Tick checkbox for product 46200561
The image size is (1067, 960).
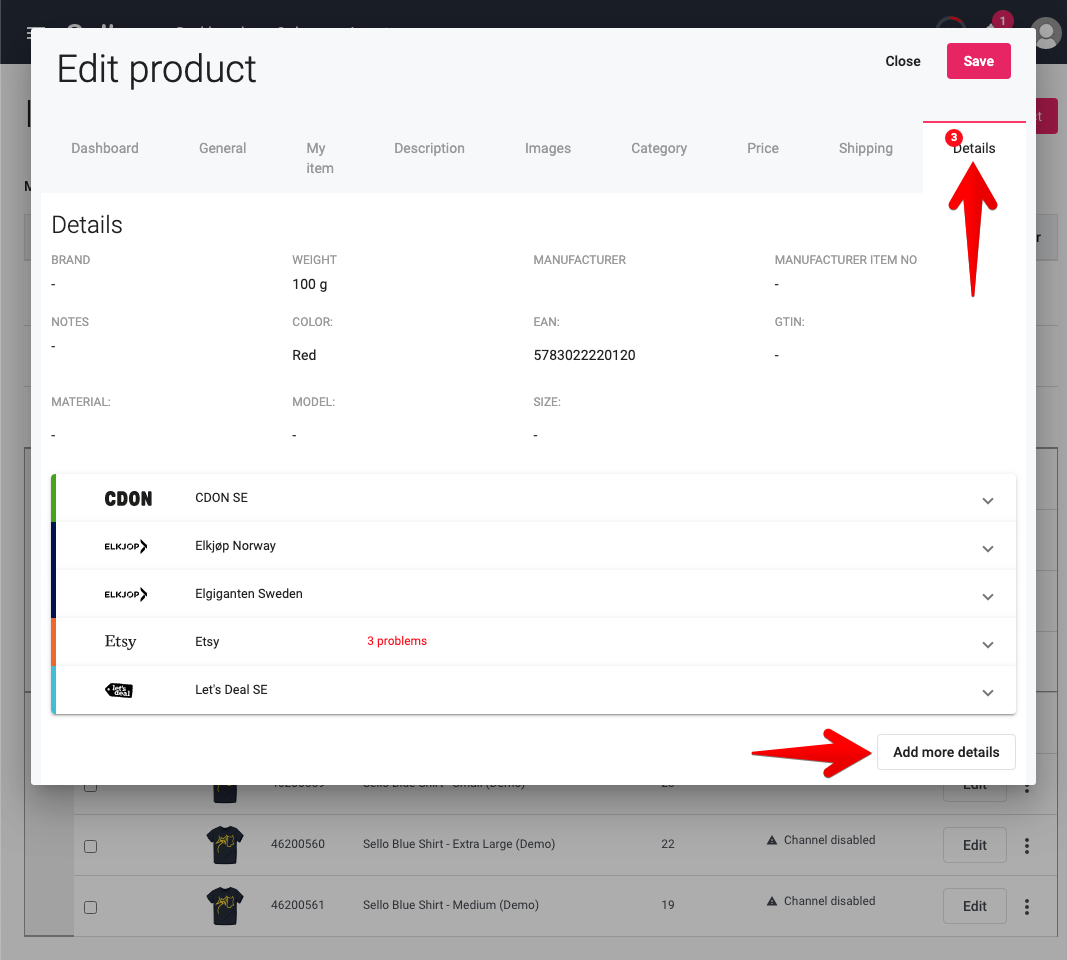91,908
